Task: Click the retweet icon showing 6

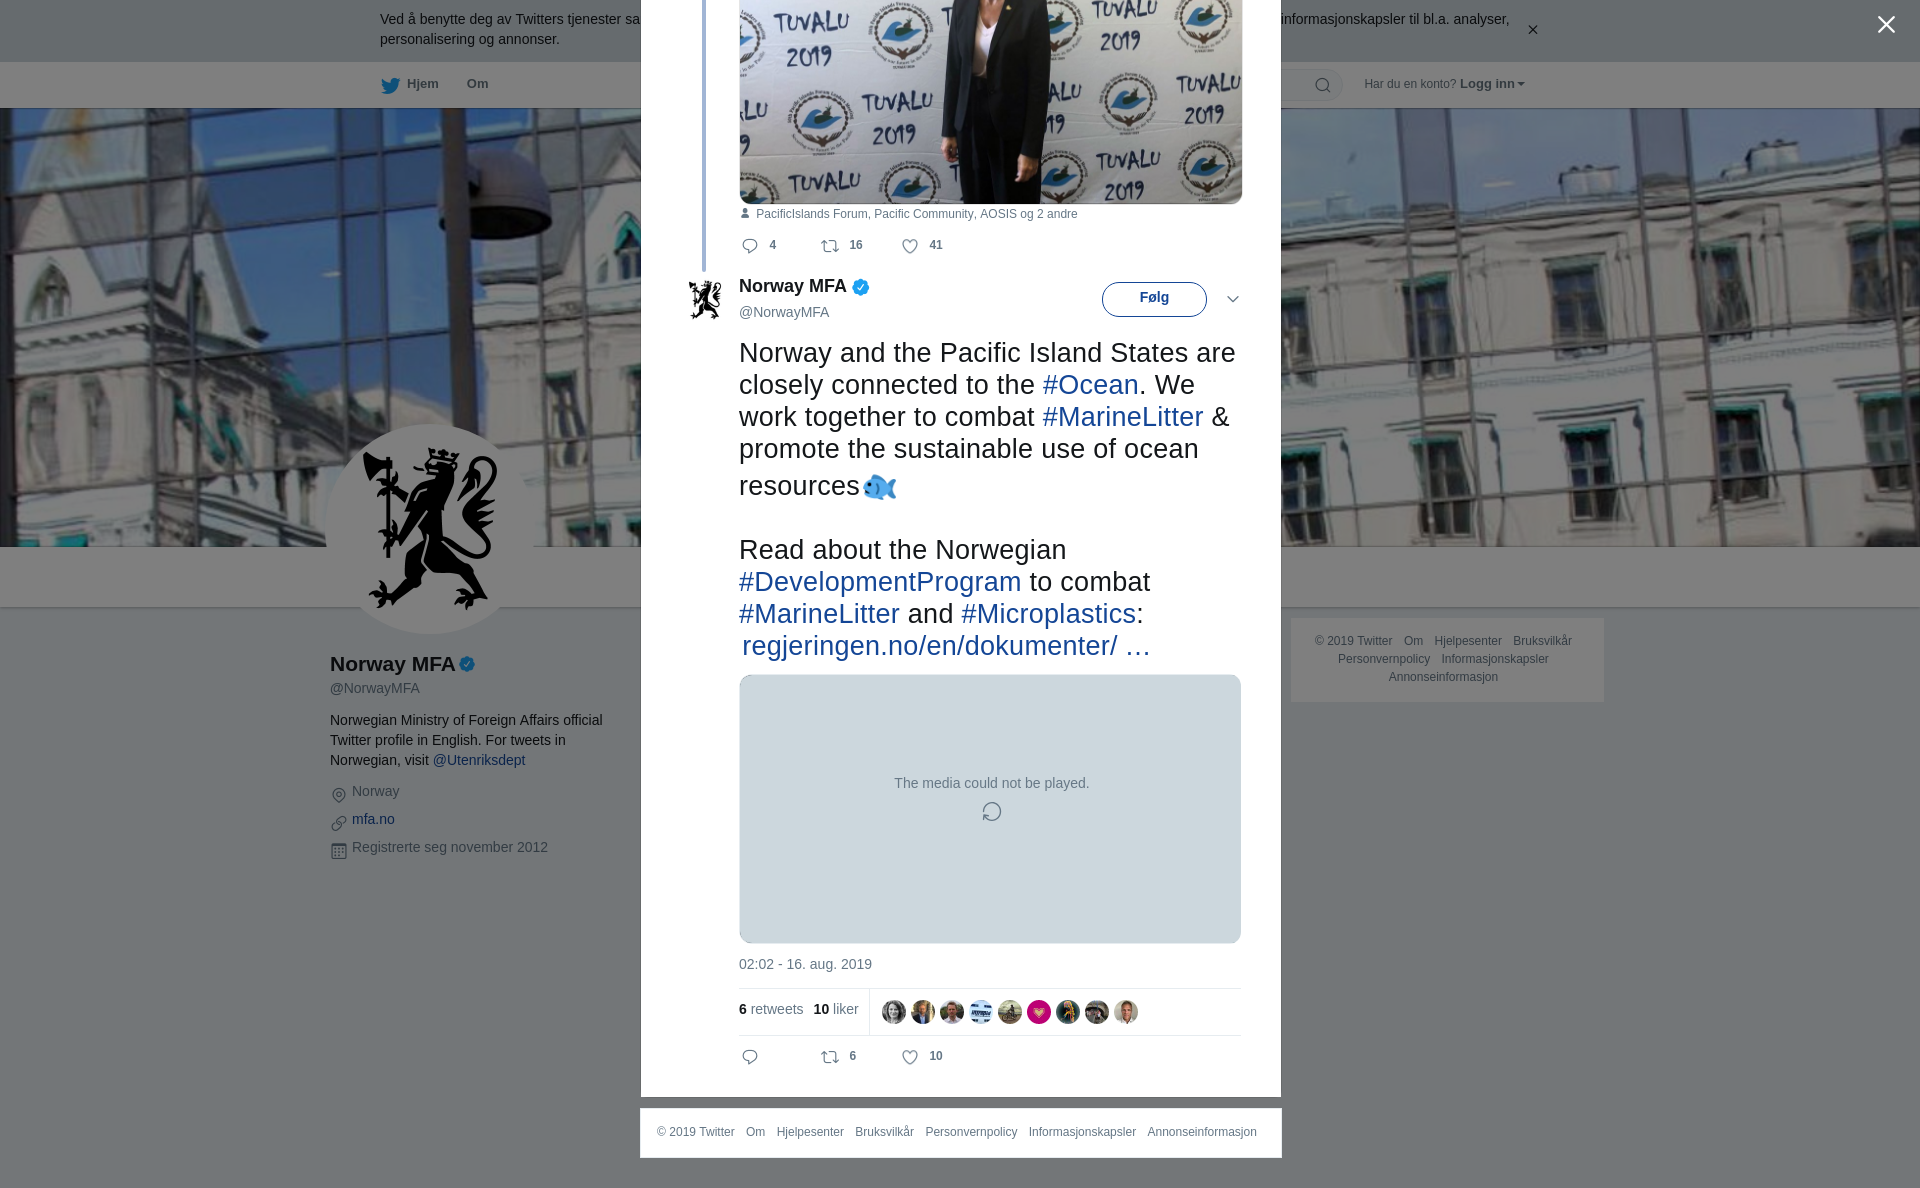Action: point(830,1057)
